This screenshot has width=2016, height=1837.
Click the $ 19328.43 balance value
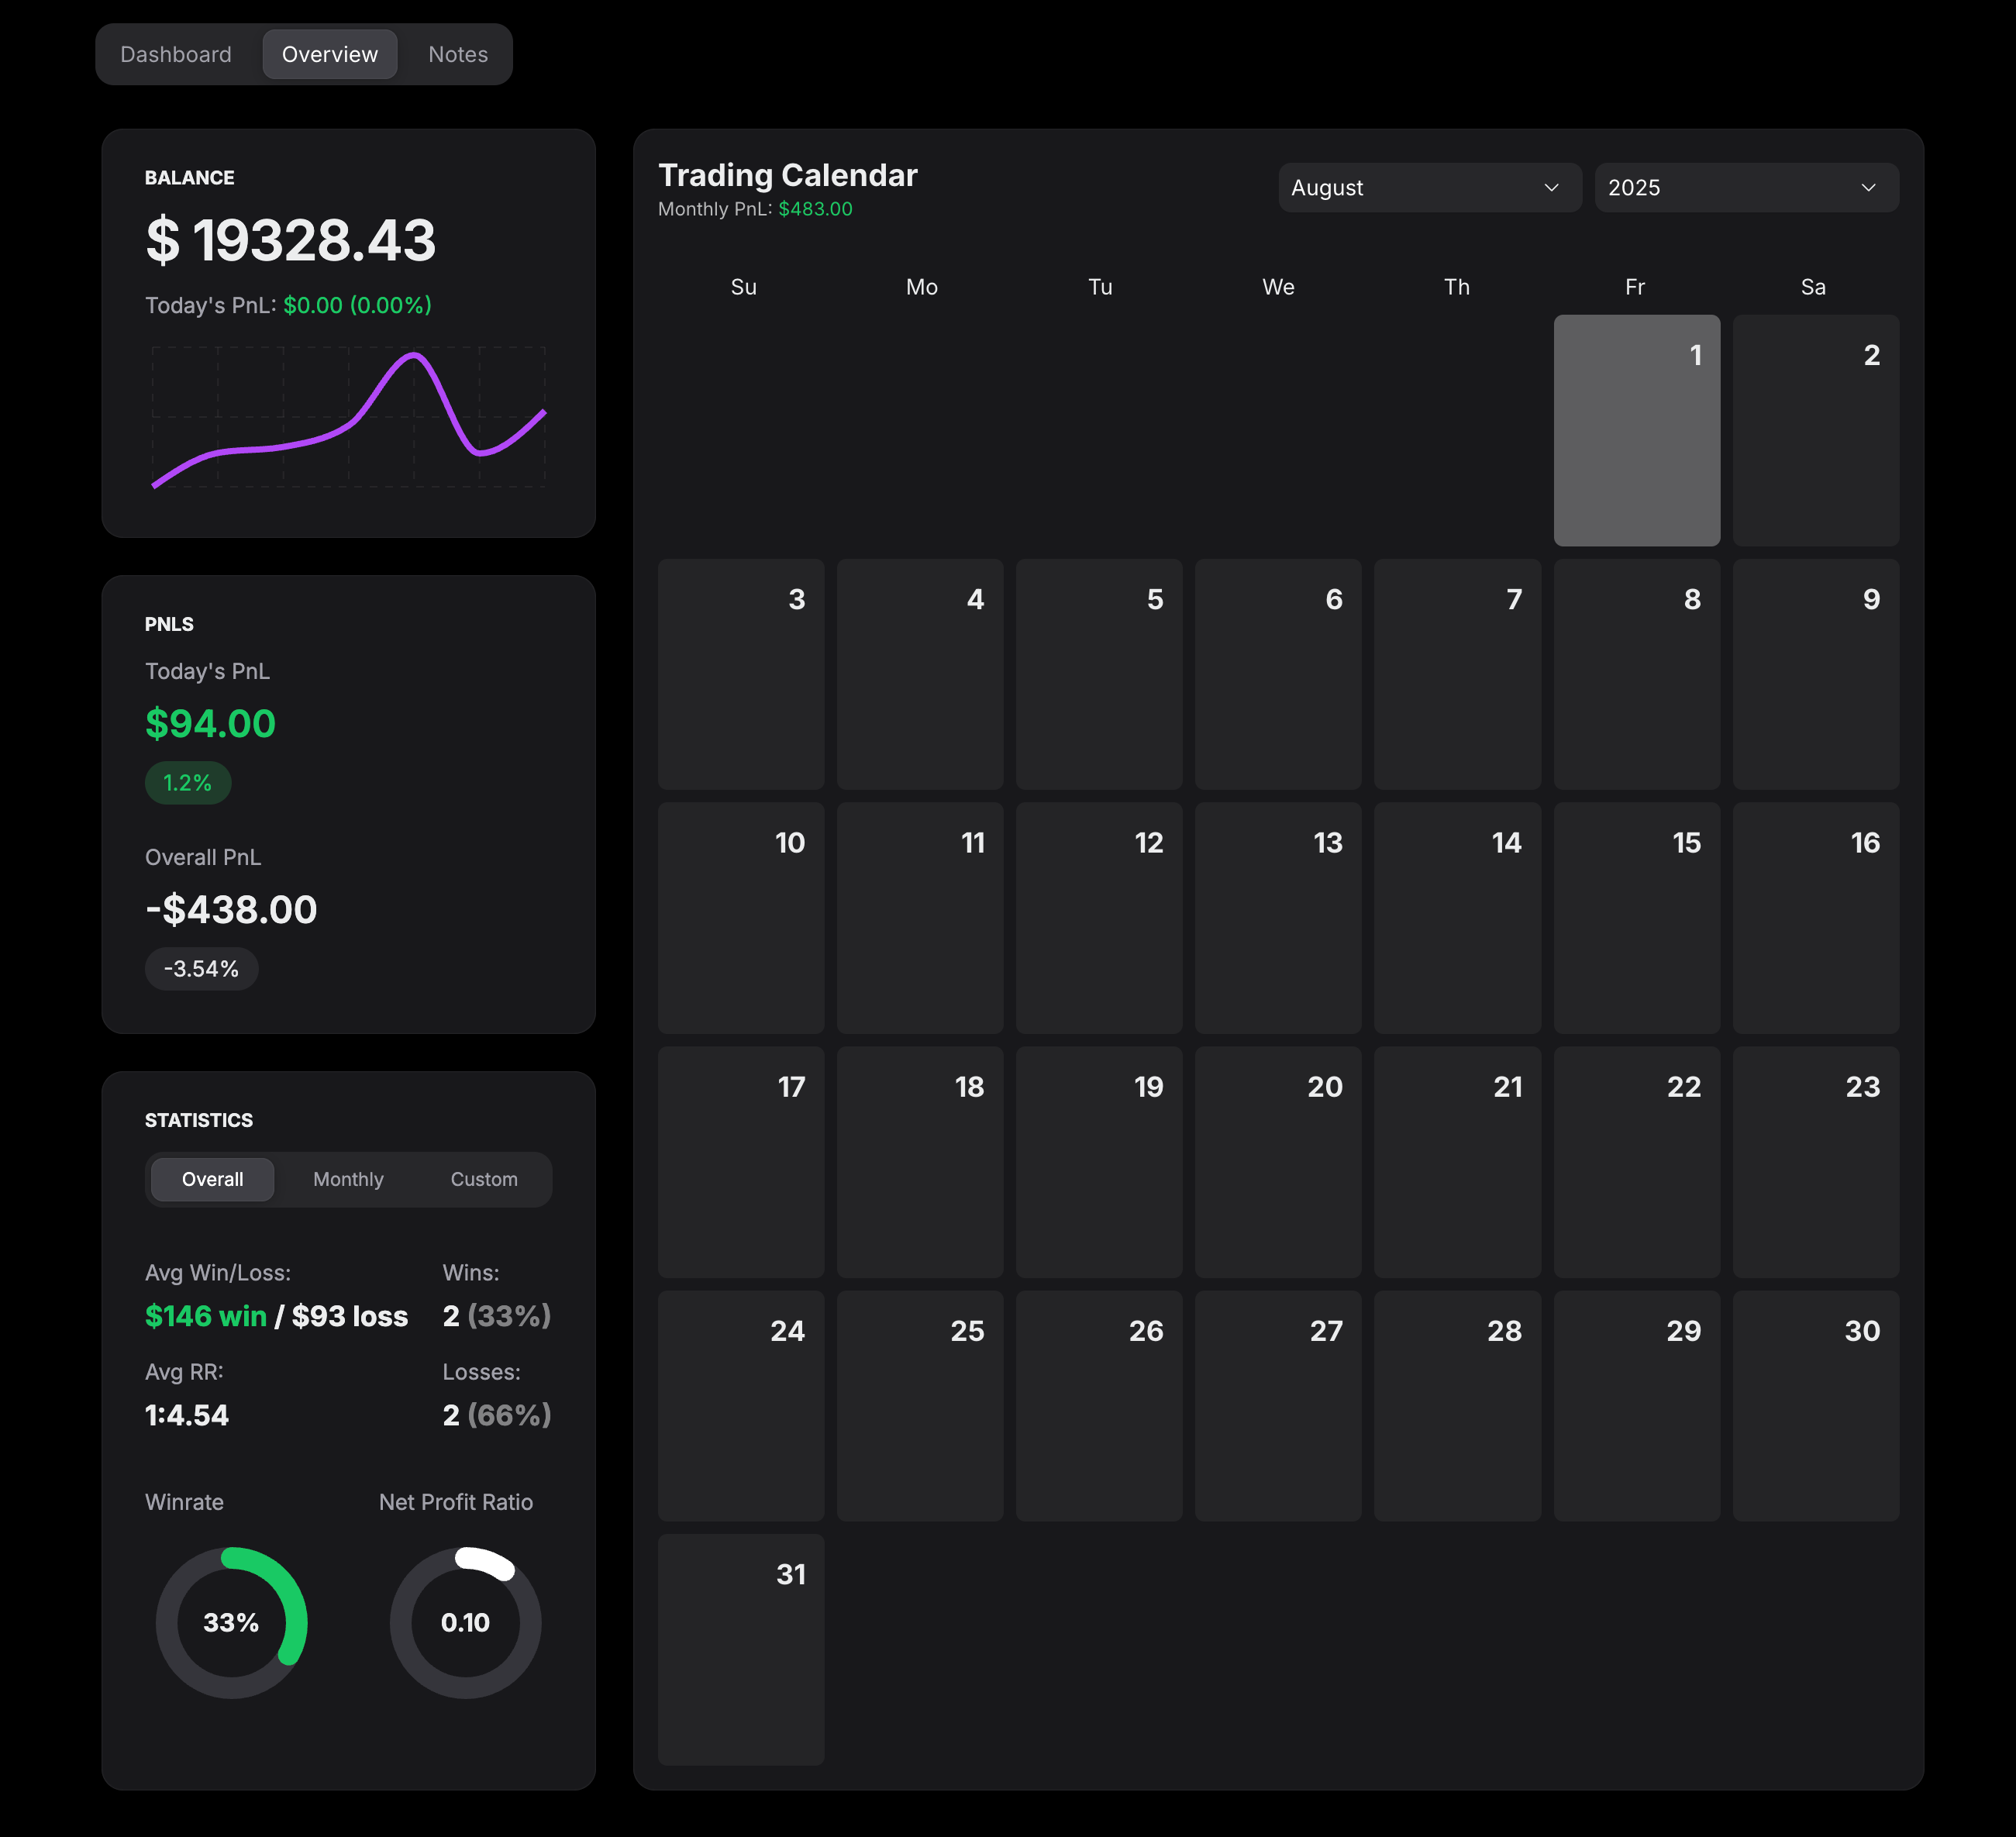[291, 240]
